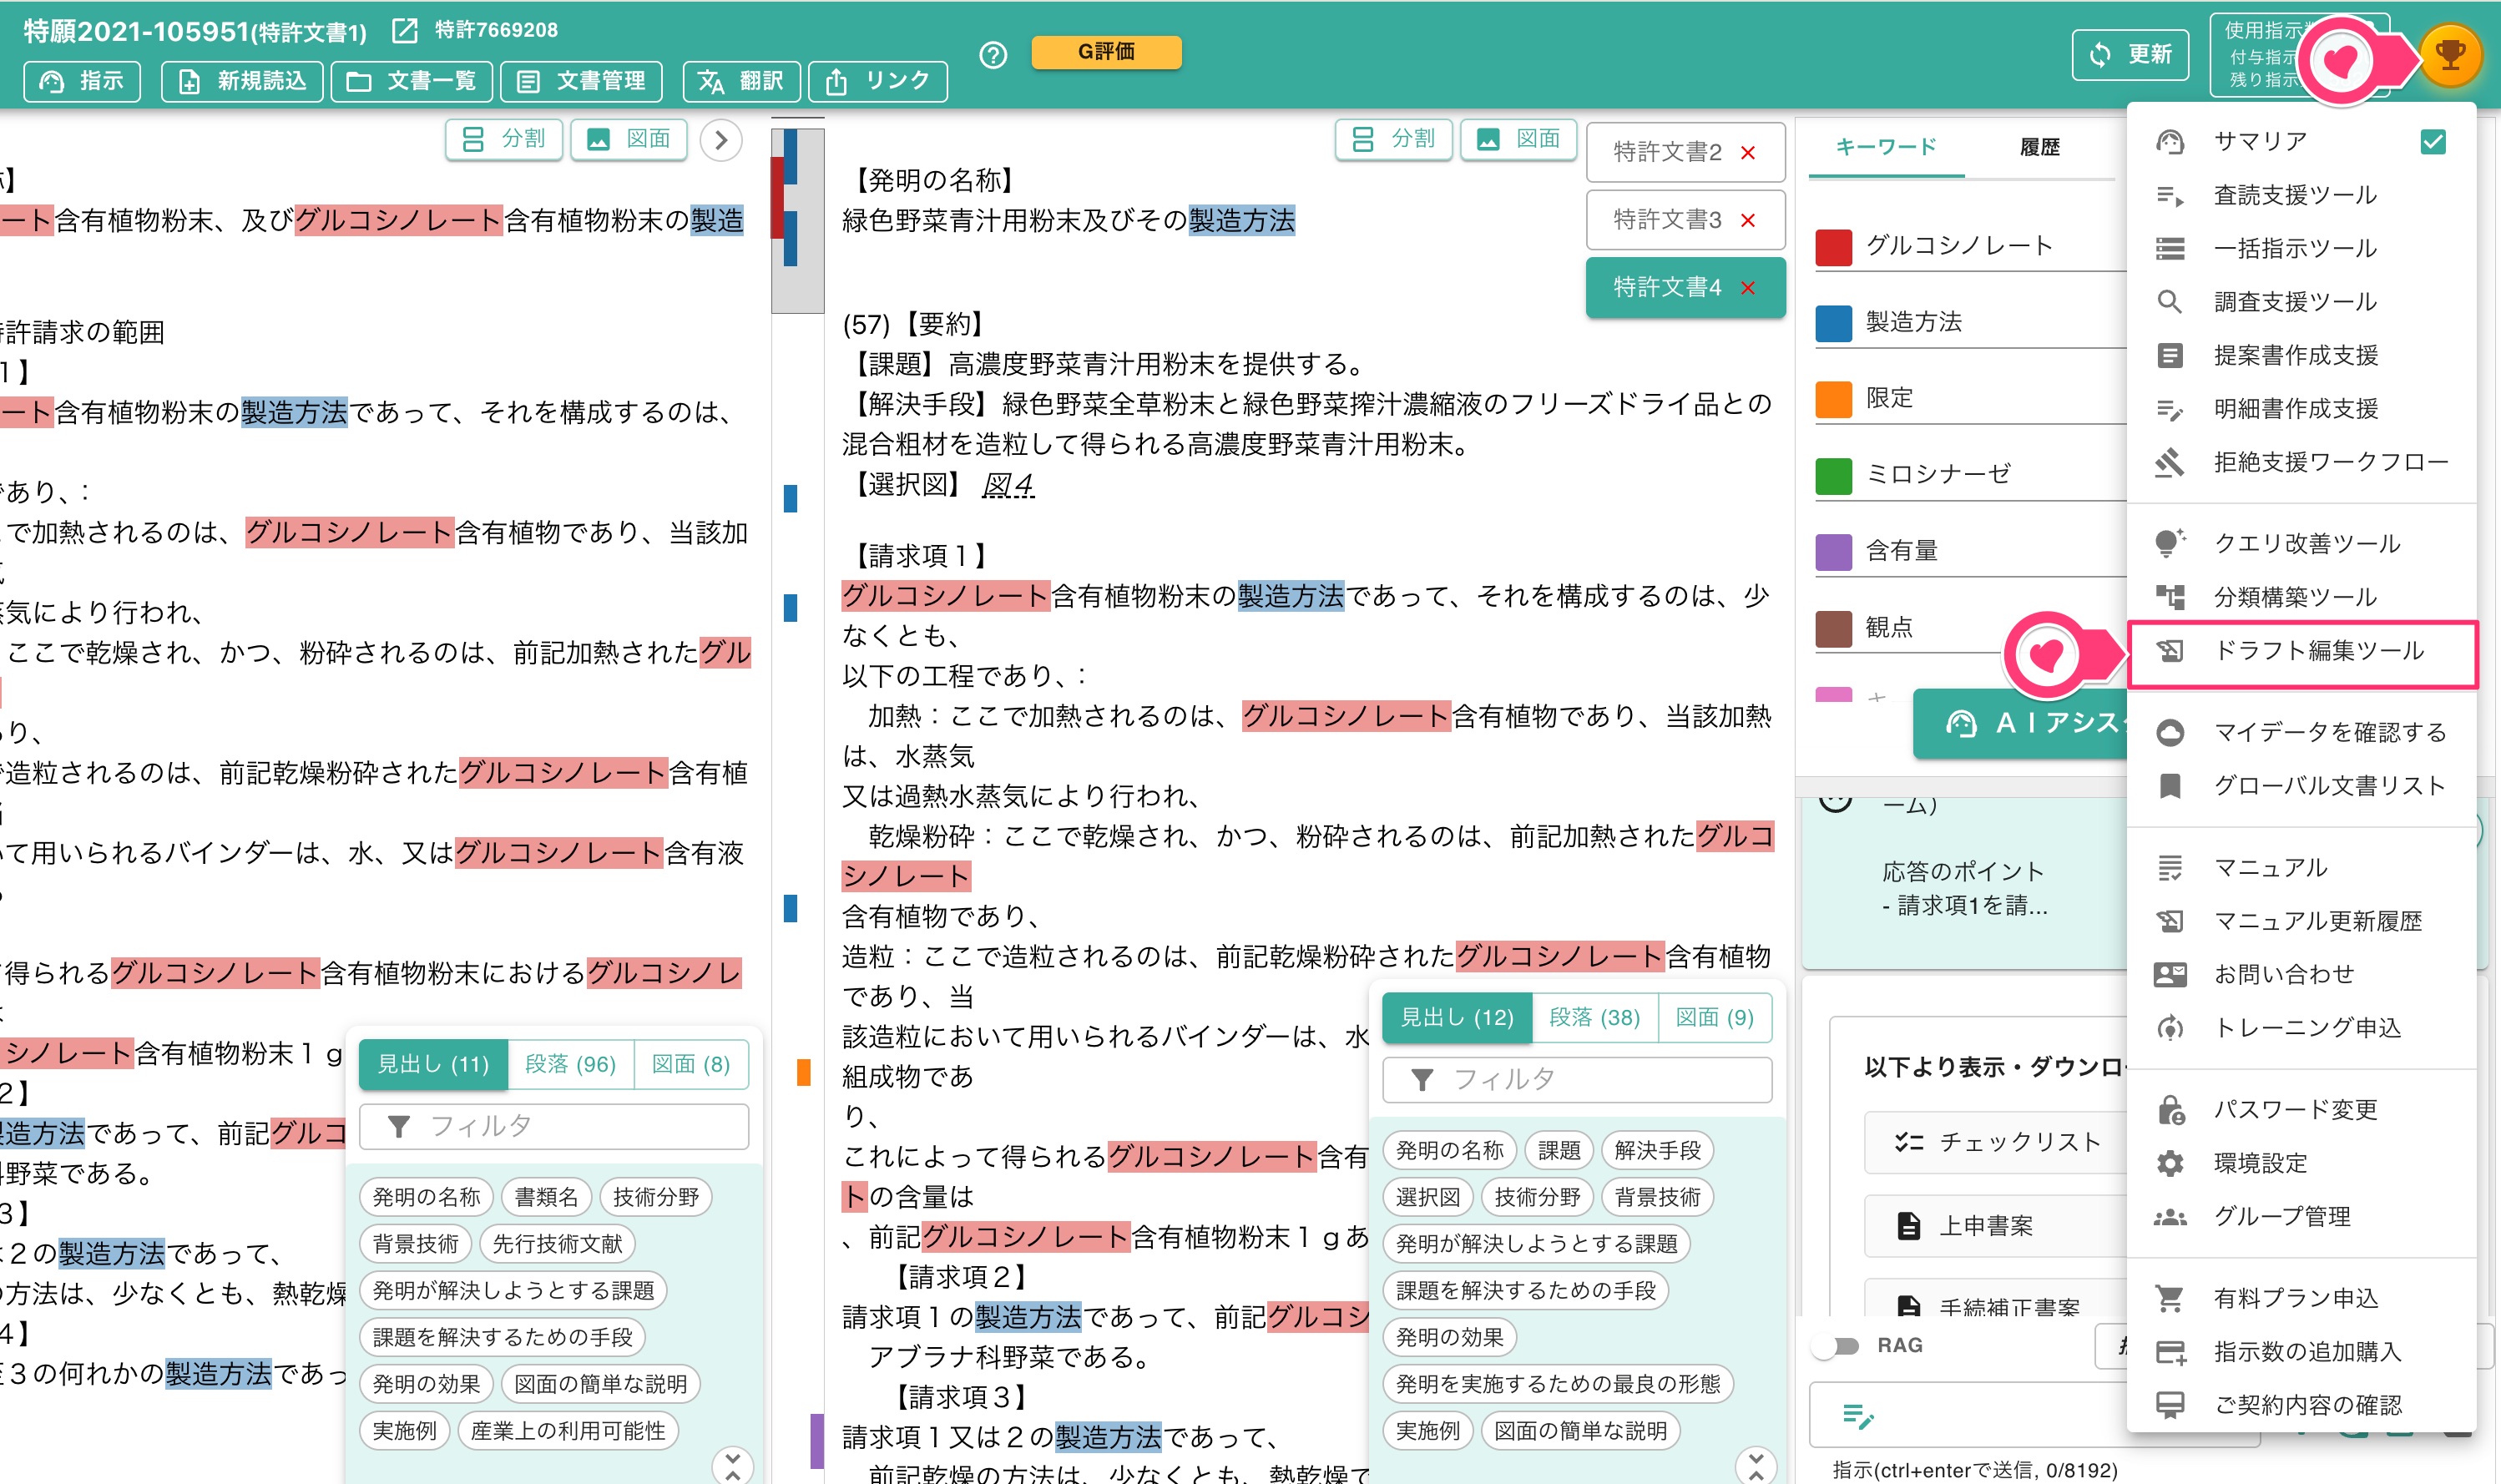Switch to the 特許文書2 tab

click(1667, 152)
